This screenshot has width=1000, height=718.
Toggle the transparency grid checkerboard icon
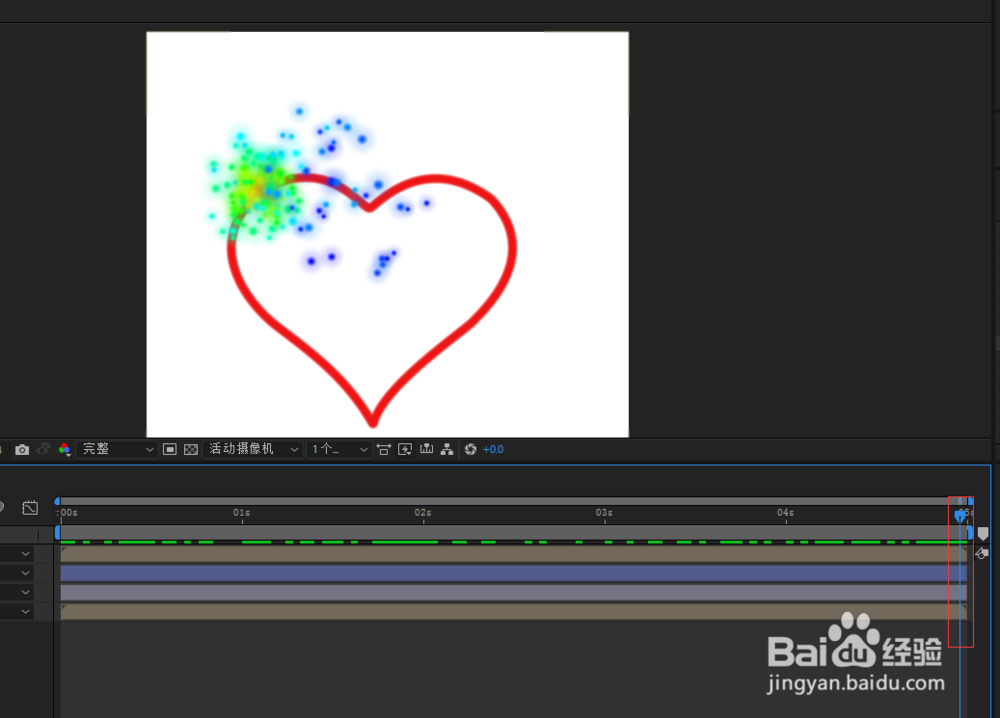click(191, 450)
